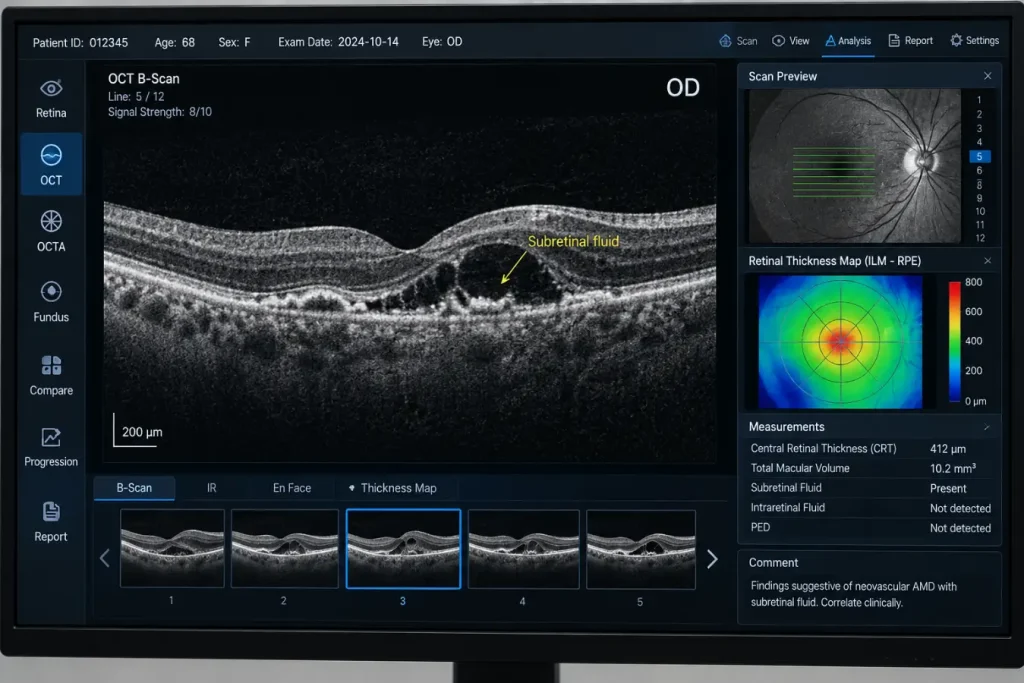The height and width of the screenshot is (683, 1024).
Task: Select B-scan thumbnail 1
Action: click(x=172, y=548)
